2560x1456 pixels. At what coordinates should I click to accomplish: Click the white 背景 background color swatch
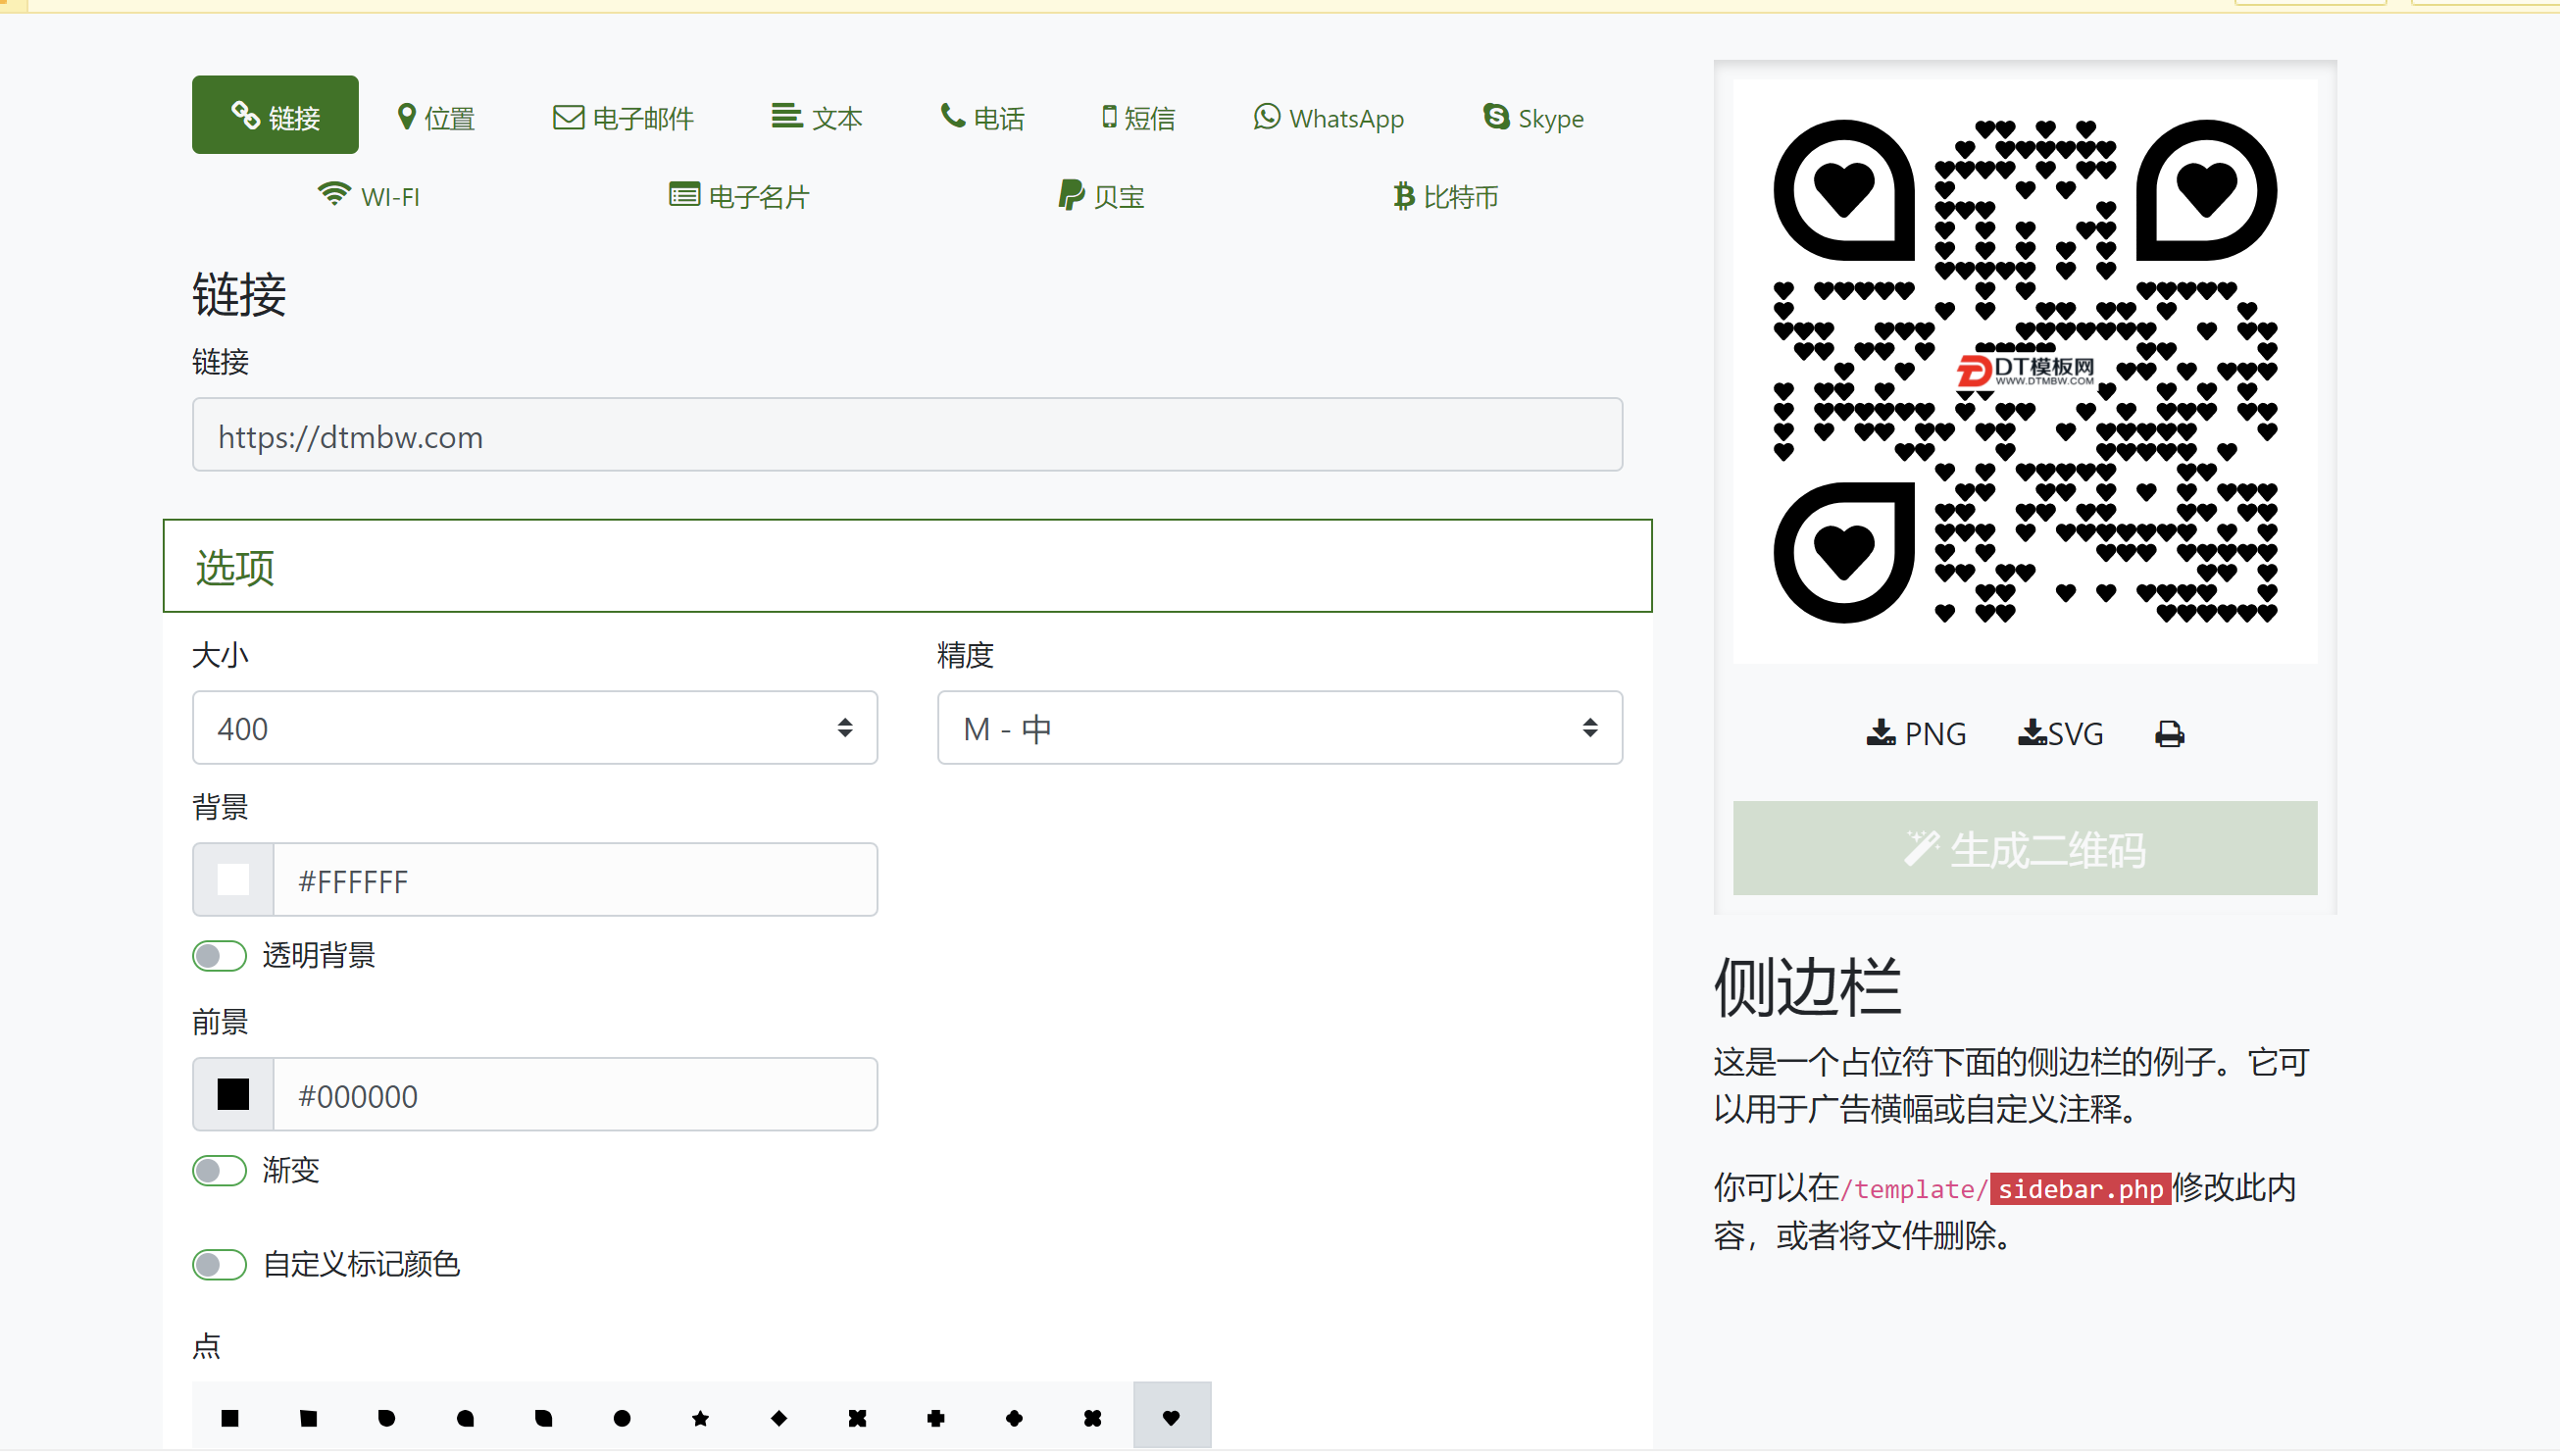click(233, 880)
